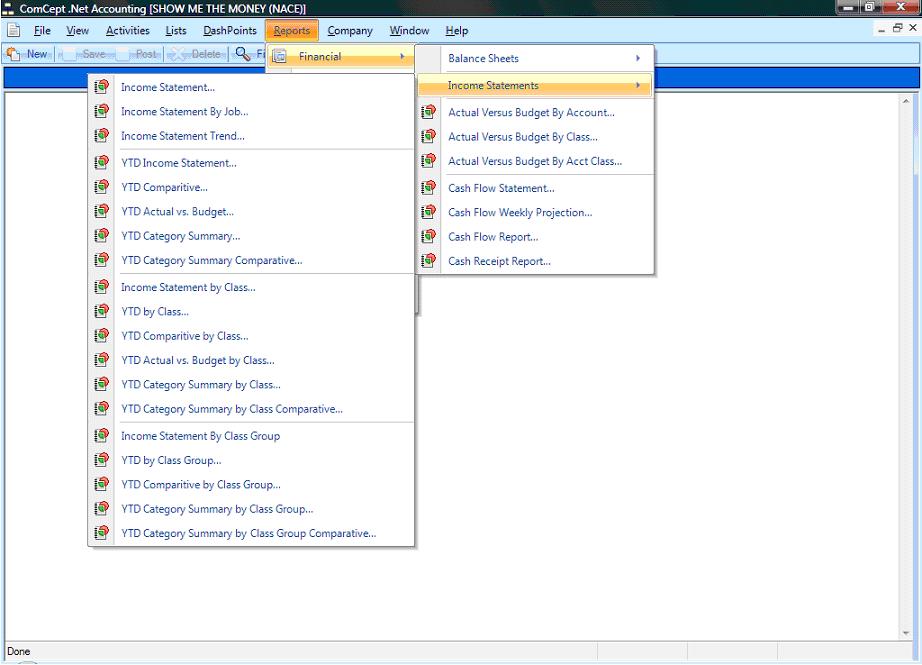Select YTD Category Summary Comparative

coord(211,261)
